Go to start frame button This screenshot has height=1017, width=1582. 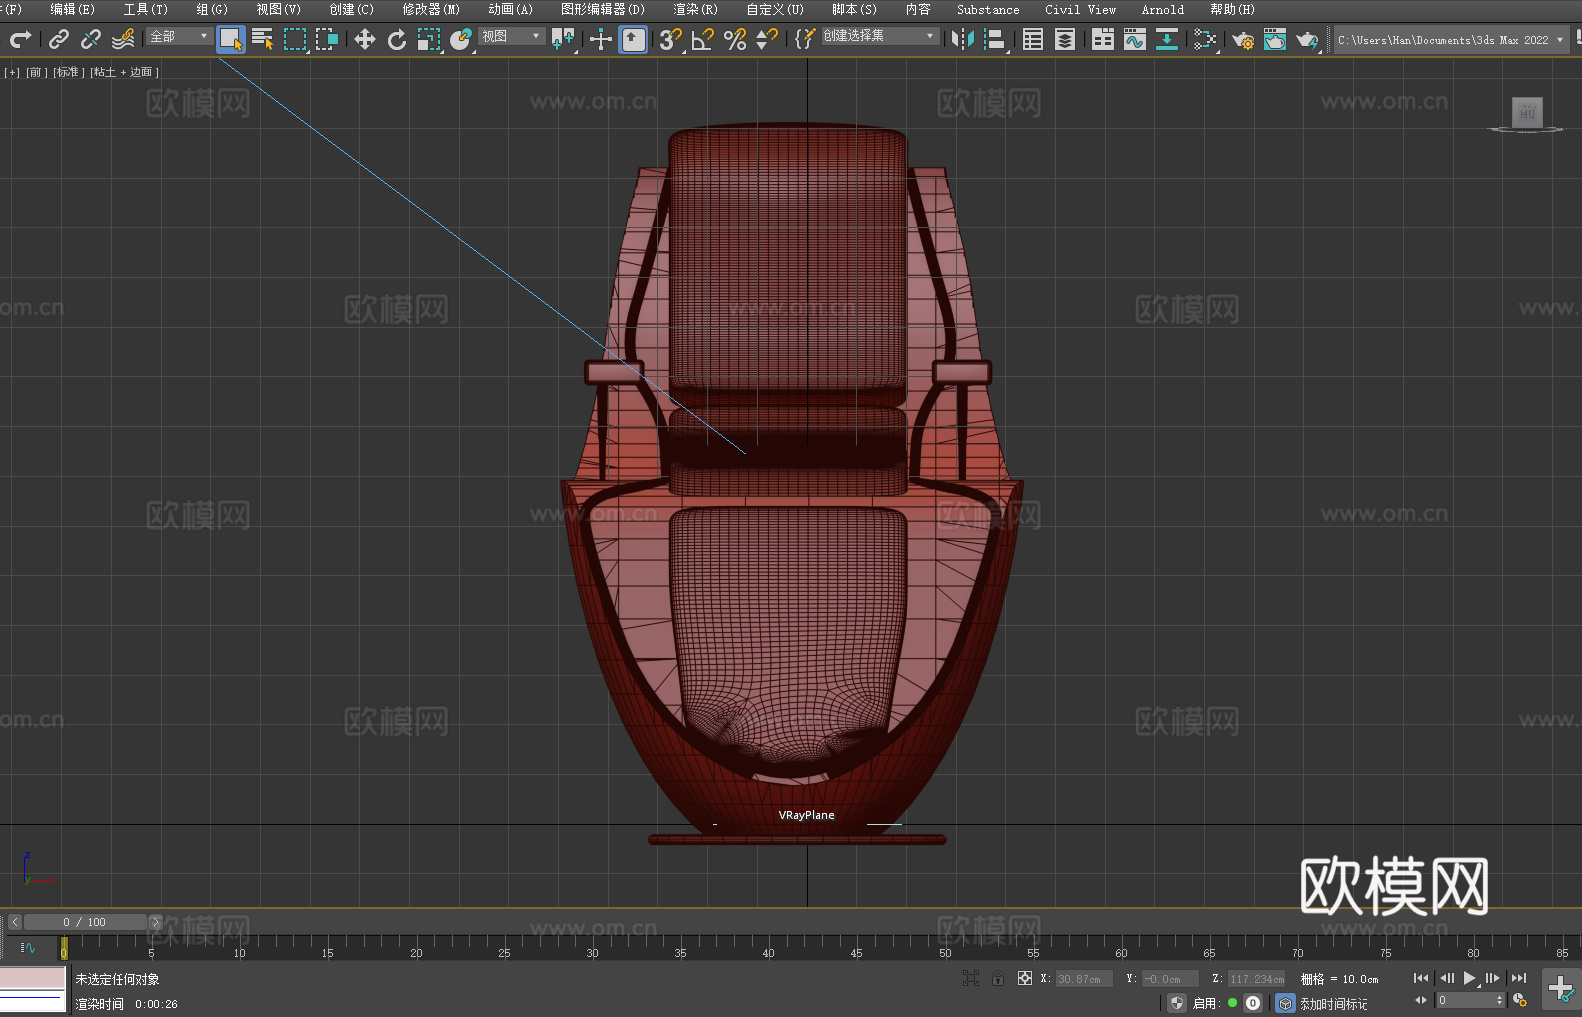(1421, 978)
